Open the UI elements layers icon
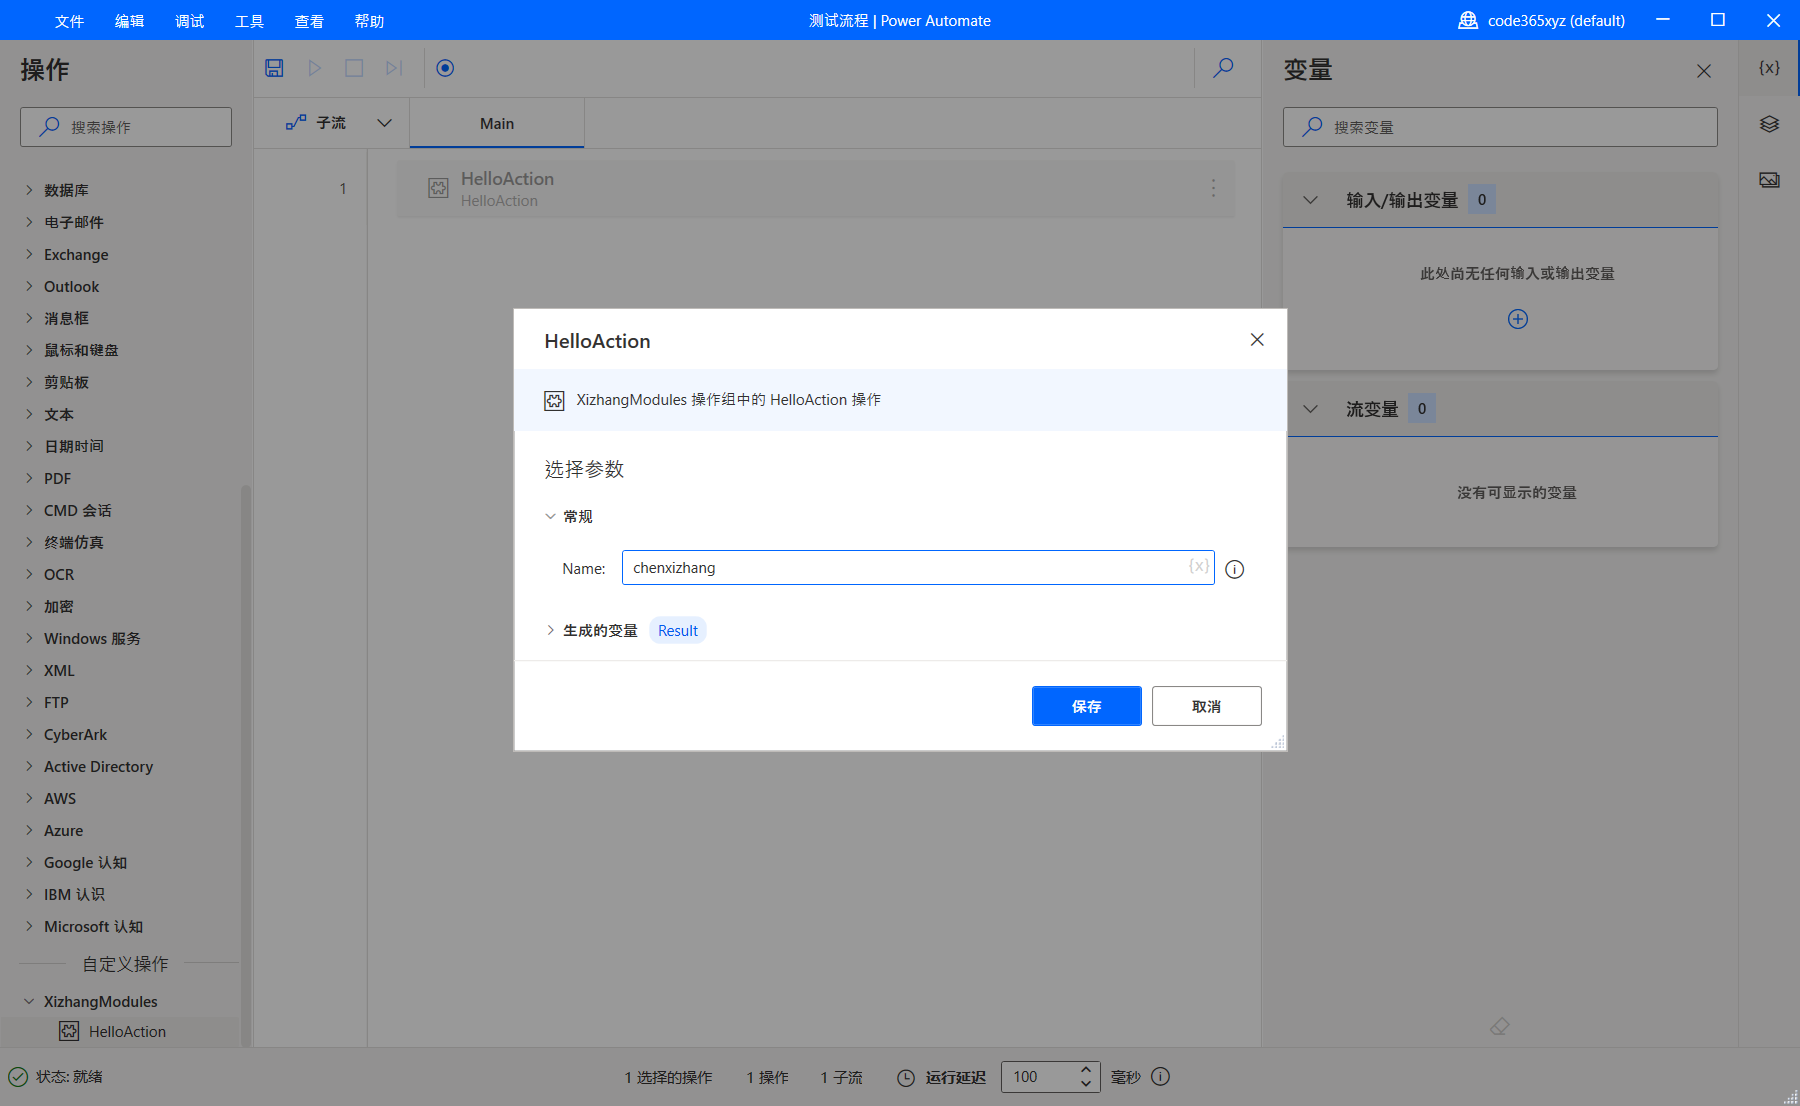The height and width of the screenshot is (1106, 1800). (1769, 124)
